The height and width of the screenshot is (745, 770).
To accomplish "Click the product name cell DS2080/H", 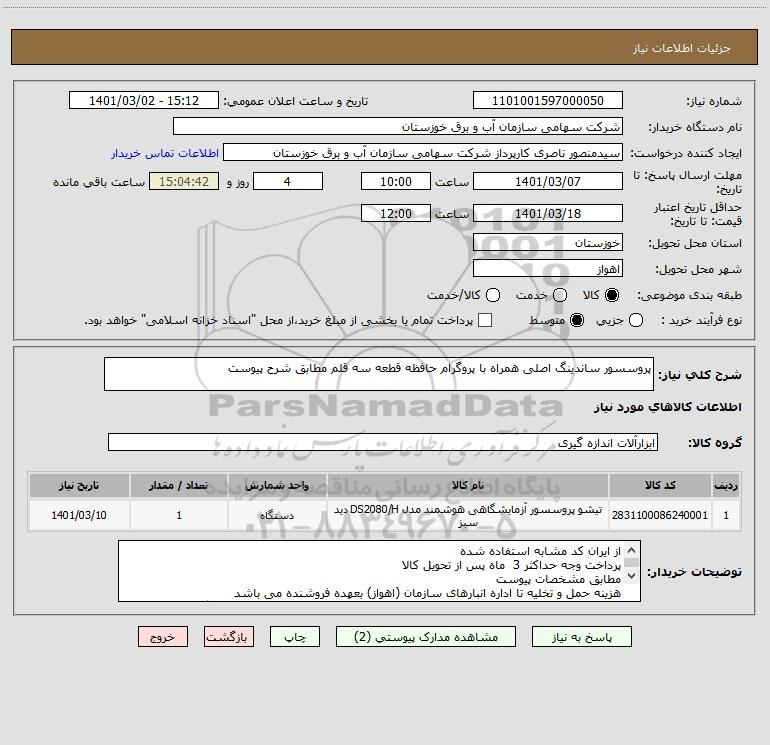I will (468, 515).
